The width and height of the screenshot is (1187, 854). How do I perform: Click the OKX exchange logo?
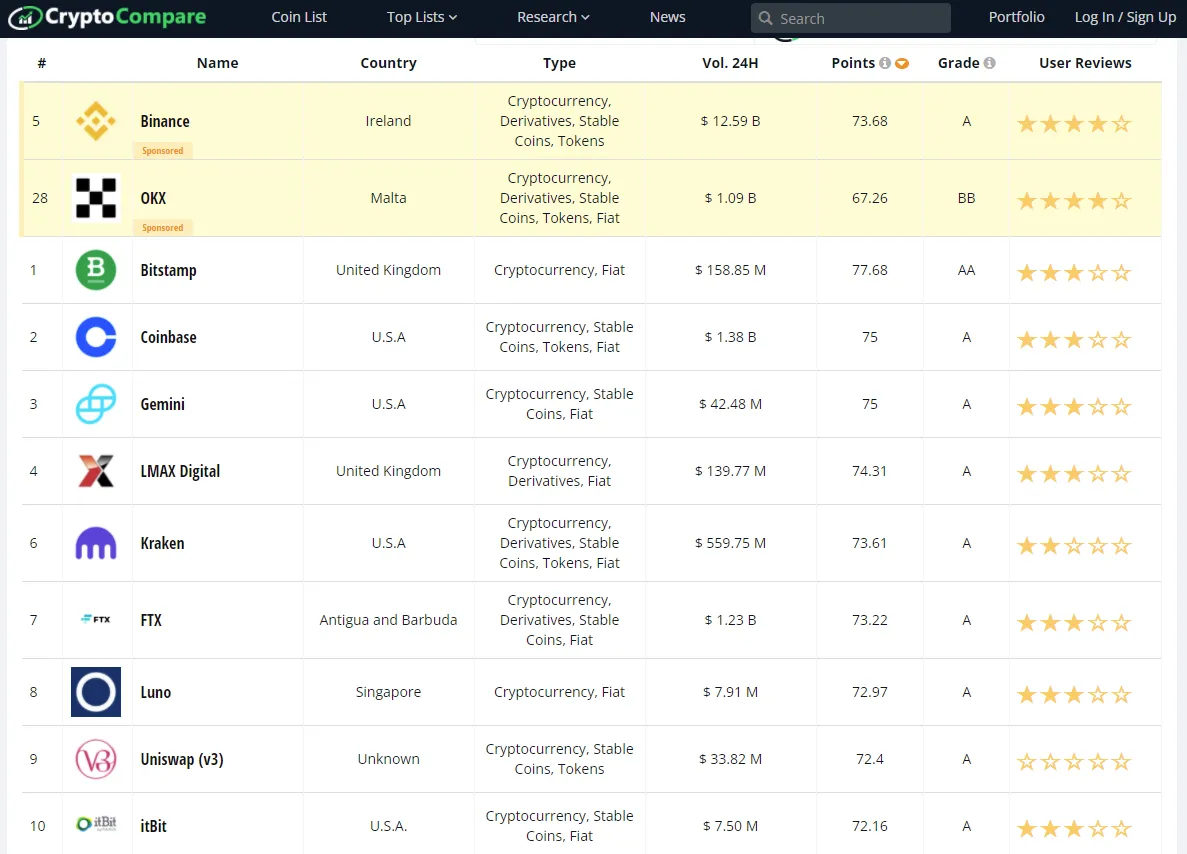point(96,198)
